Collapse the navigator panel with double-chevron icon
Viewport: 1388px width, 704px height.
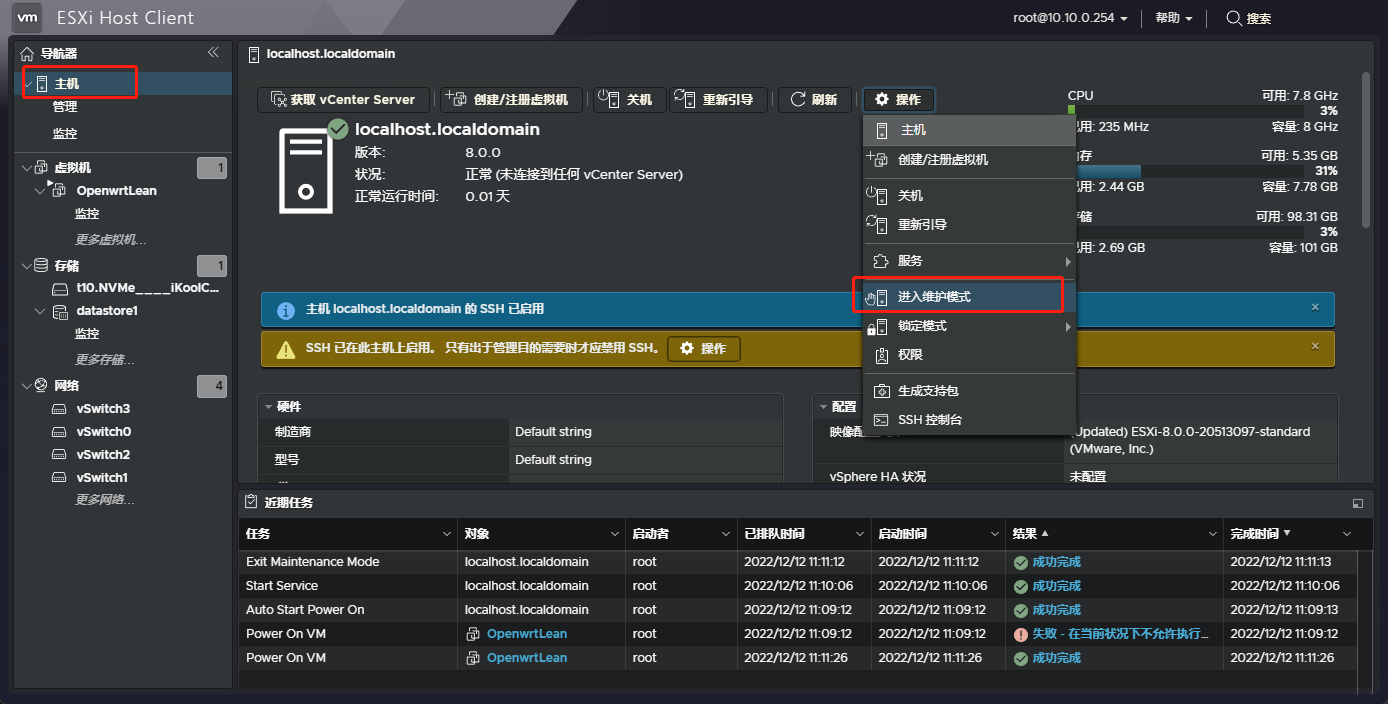tap(213, 53)
